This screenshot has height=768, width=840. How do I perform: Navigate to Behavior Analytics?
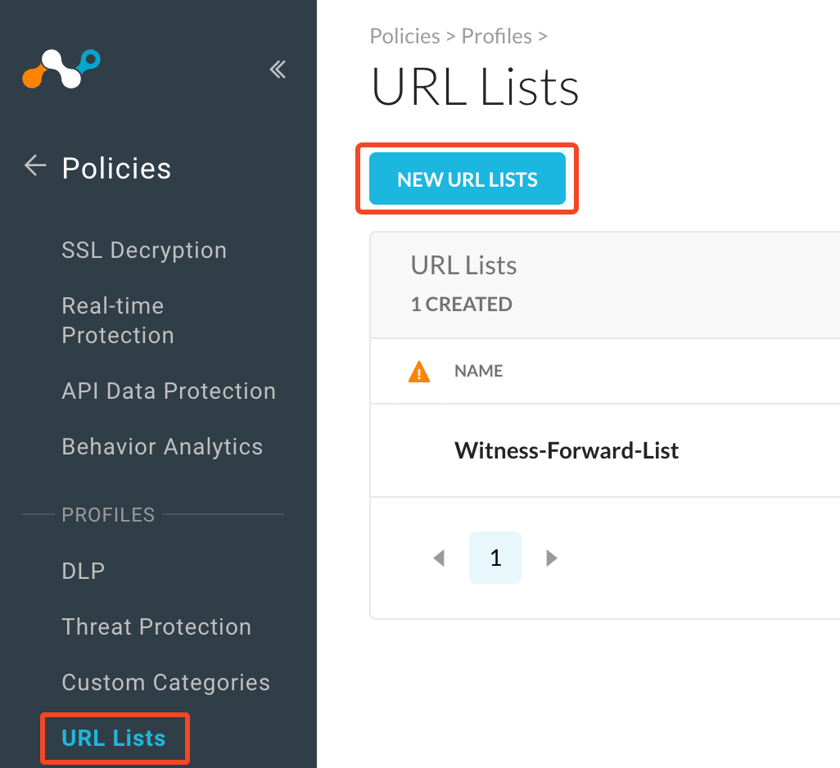(x=162, y=447)
